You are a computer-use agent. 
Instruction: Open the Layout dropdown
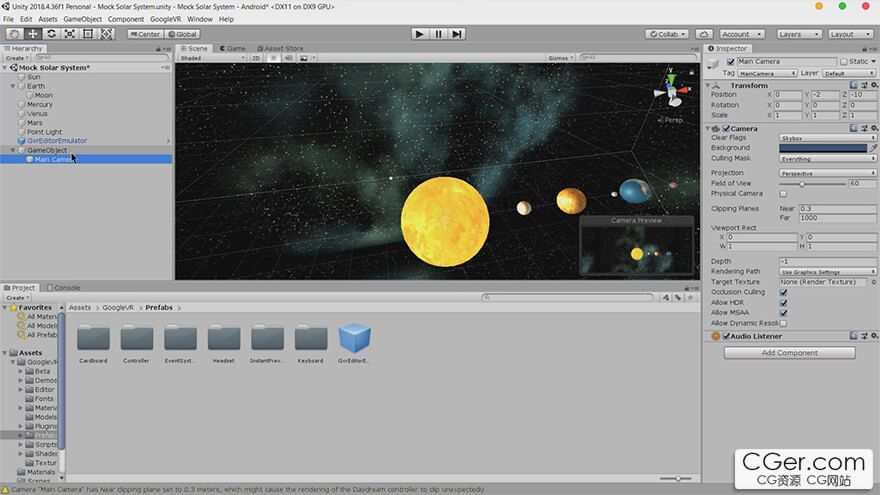[x=850, y=34]
